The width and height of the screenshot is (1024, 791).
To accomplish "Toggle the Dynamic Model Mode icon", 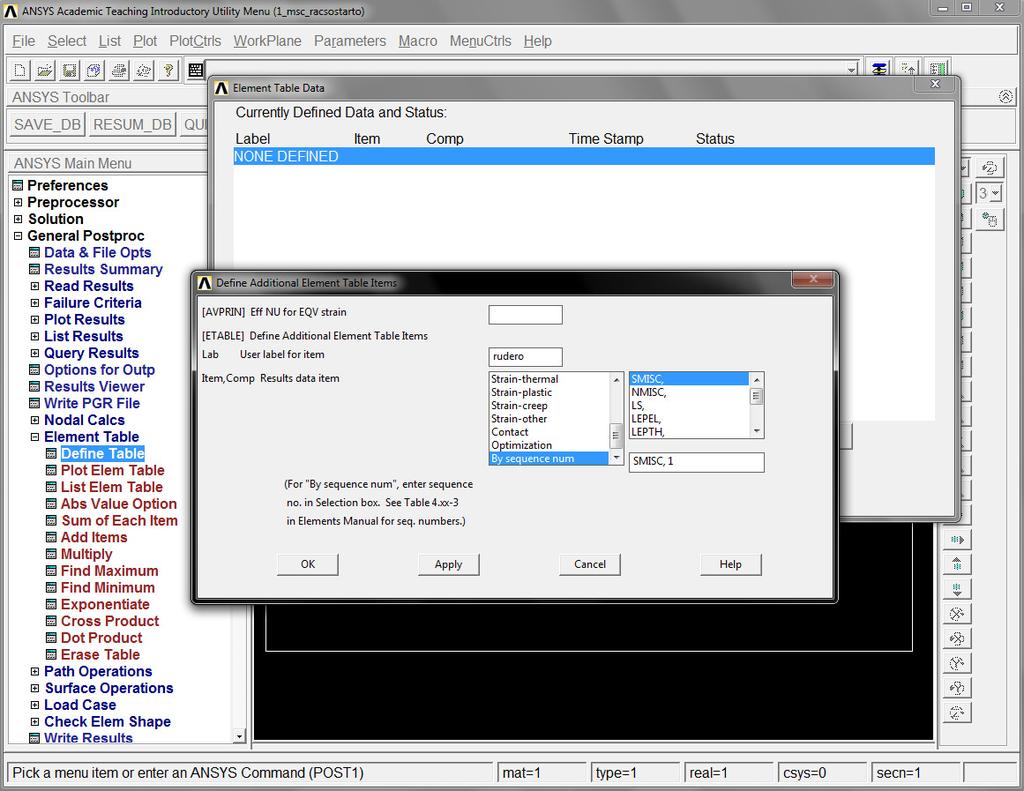I will (x=989, y=219).
